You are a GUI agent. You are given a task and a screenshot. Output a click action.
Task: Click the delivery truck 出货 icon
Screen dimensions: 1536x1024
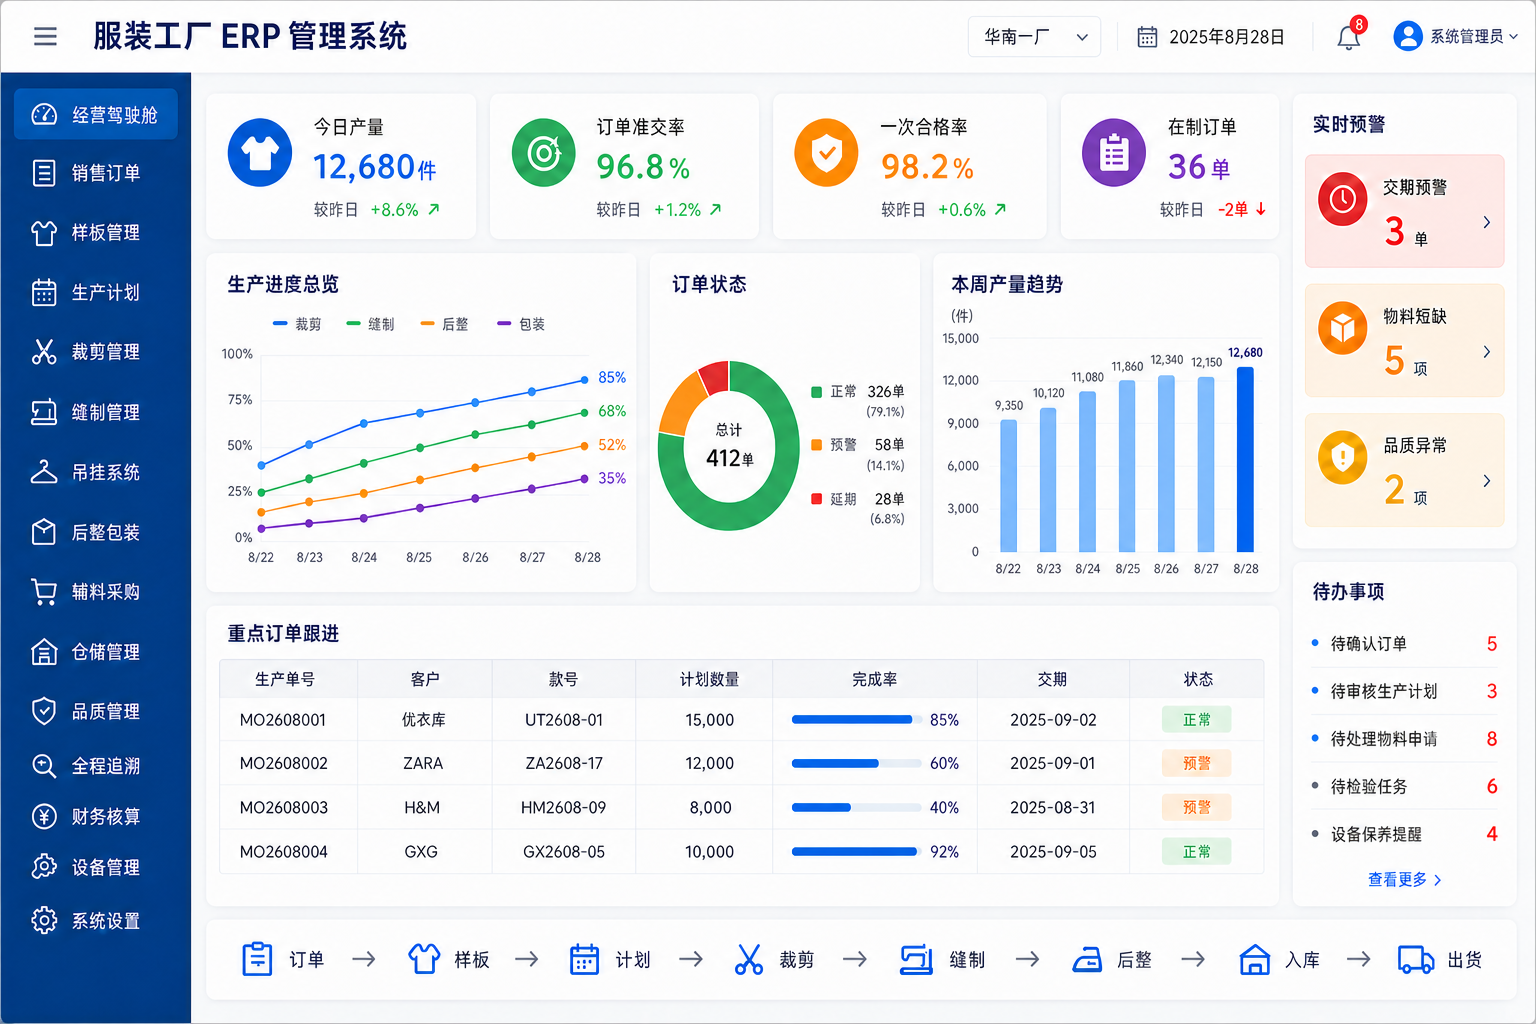pos(1416,960)
